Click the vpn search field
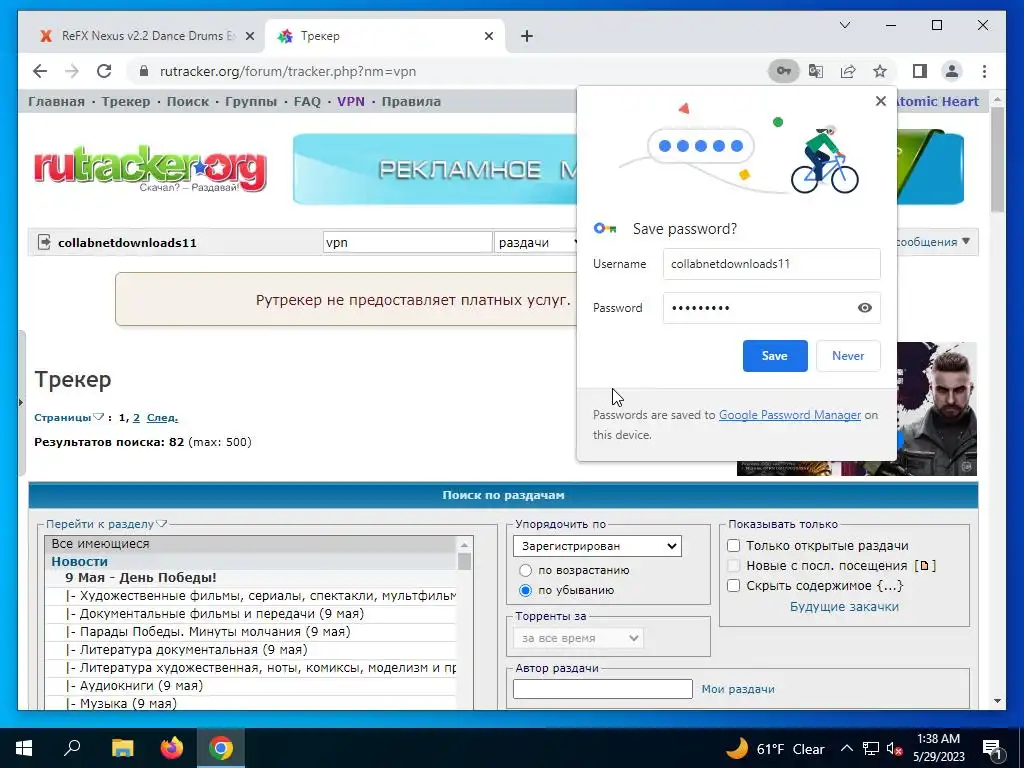Screen dimensions: 1024x768 (x=407, y=242)
